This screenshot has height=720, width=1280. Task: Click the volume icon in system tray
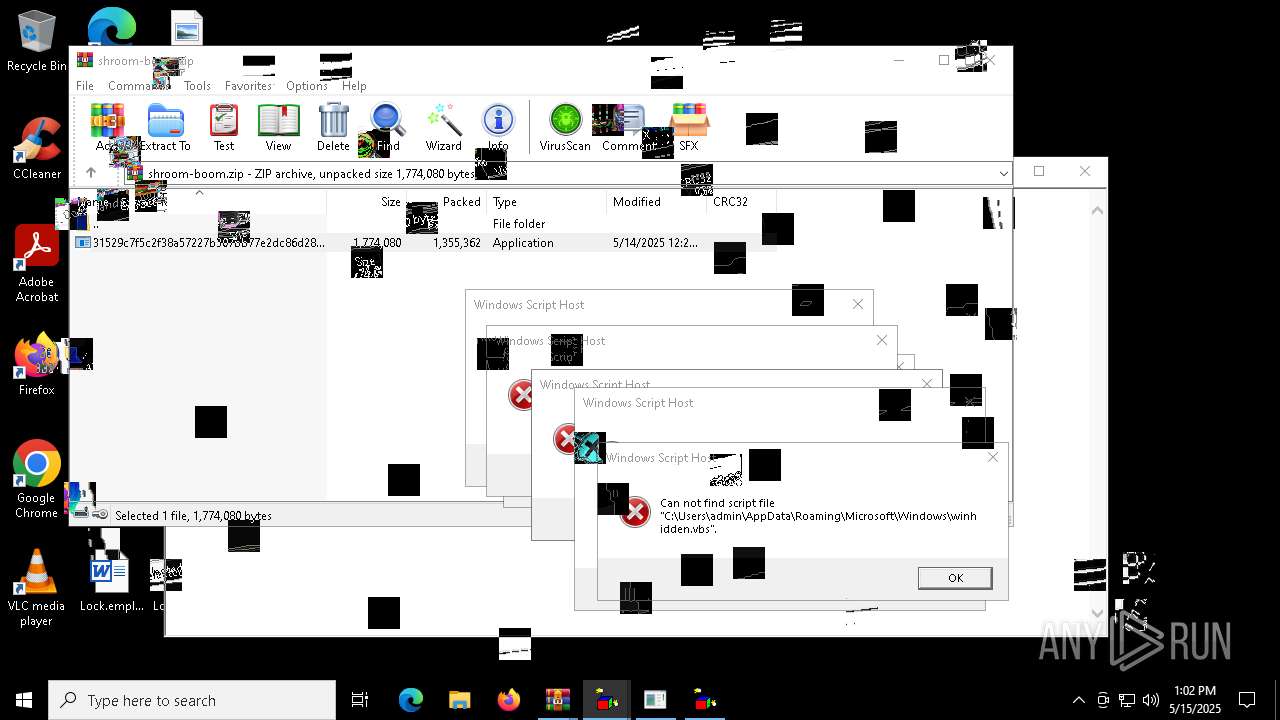(1151, 700)
